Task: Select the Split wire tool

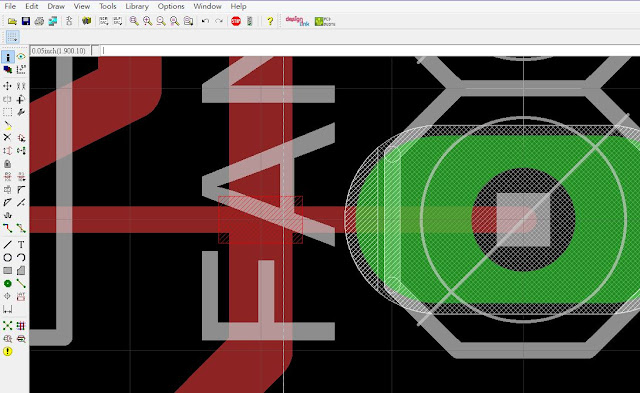Action: tap(7, 202)
